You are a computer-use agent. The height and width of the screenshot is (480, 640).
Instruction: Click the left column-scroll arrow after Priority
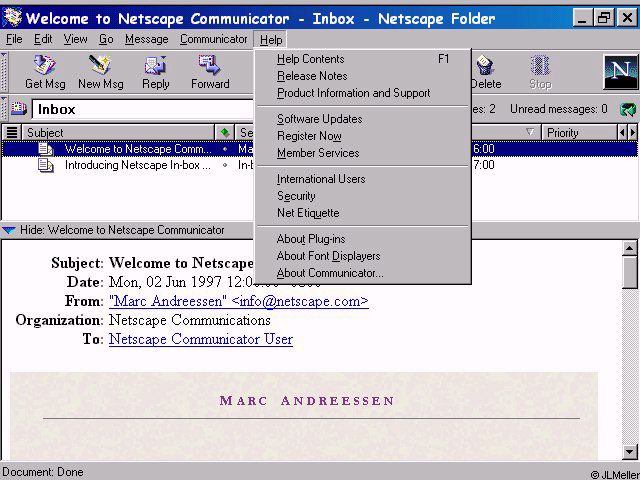pyautogui.click(x=622, y=132)
